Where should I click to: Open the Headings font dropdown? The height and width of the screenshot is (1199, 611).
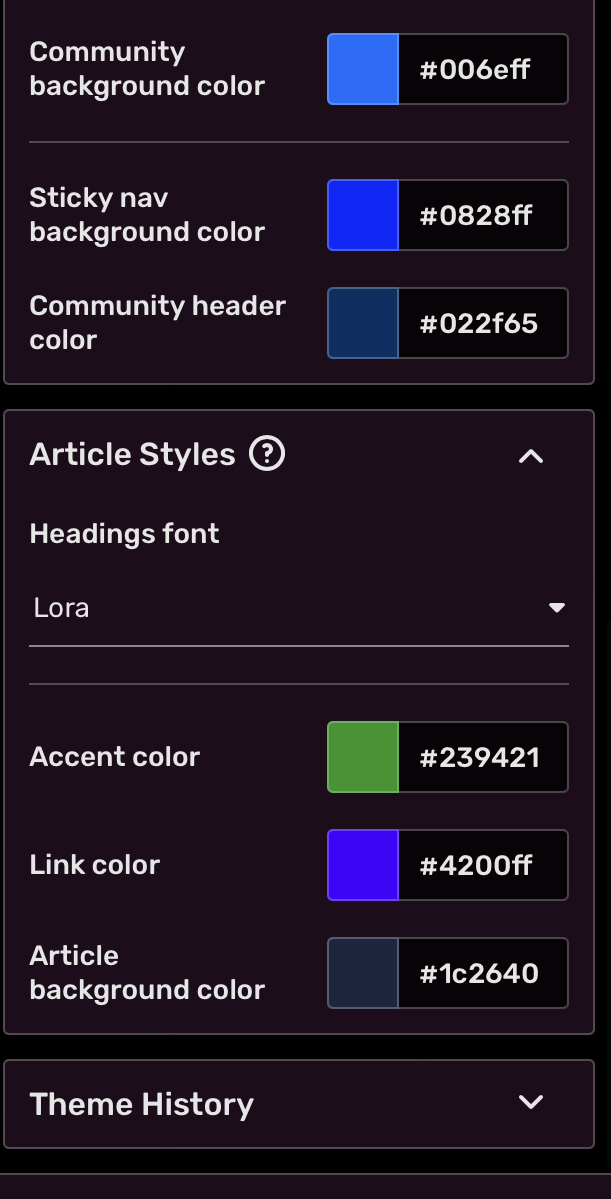click(x=299, y=606)
